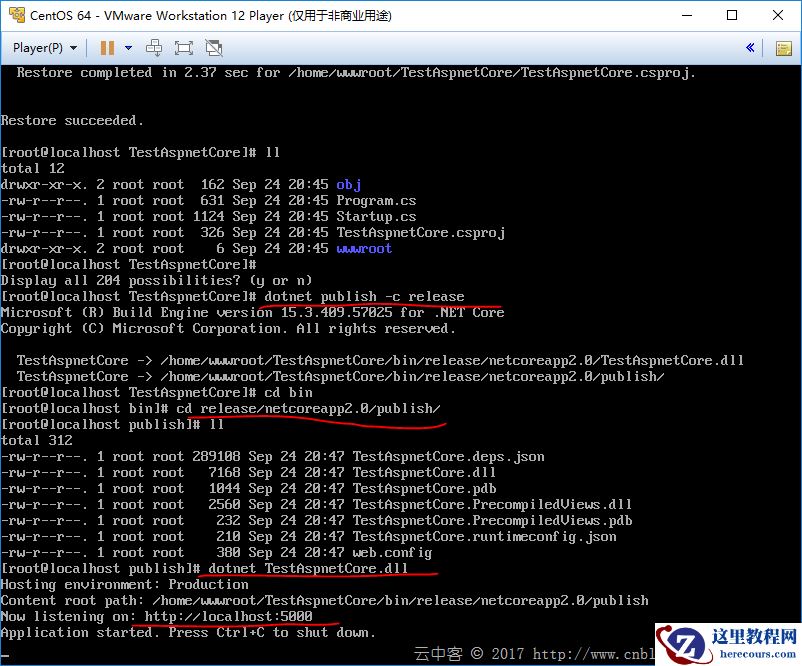
Task: Click 'TestAspnetCore.pdb' in the 1044-byte row
Action: 424,489
